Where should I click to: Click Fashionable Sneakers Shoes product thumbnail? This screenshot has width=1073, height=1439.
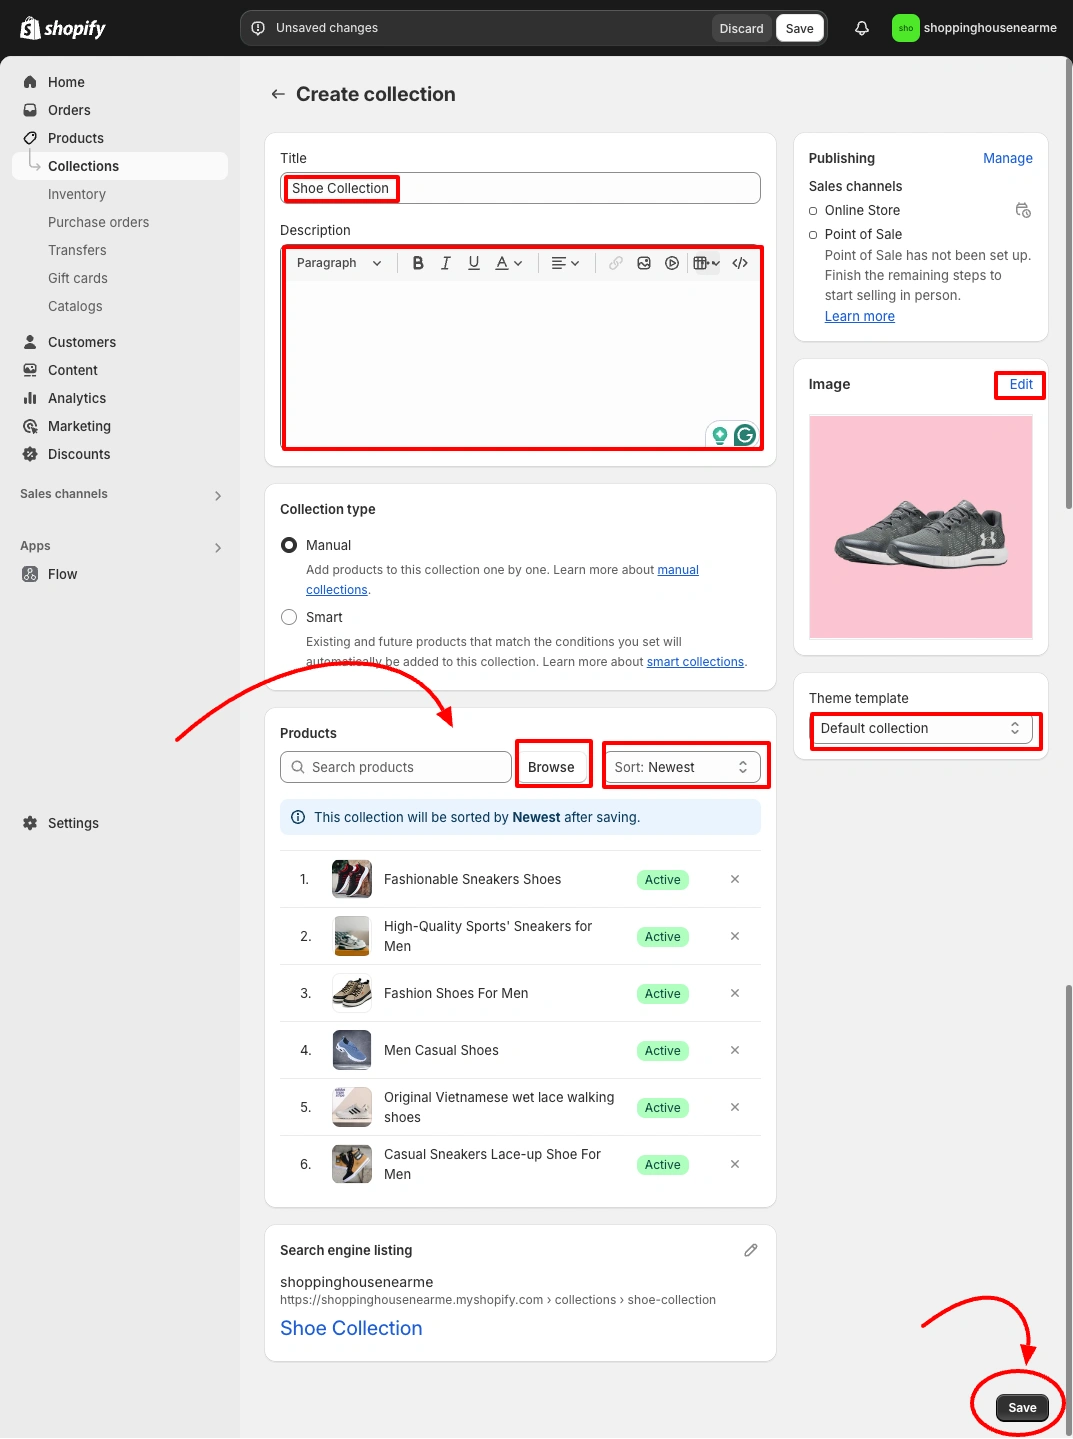(x=352, y=879)
